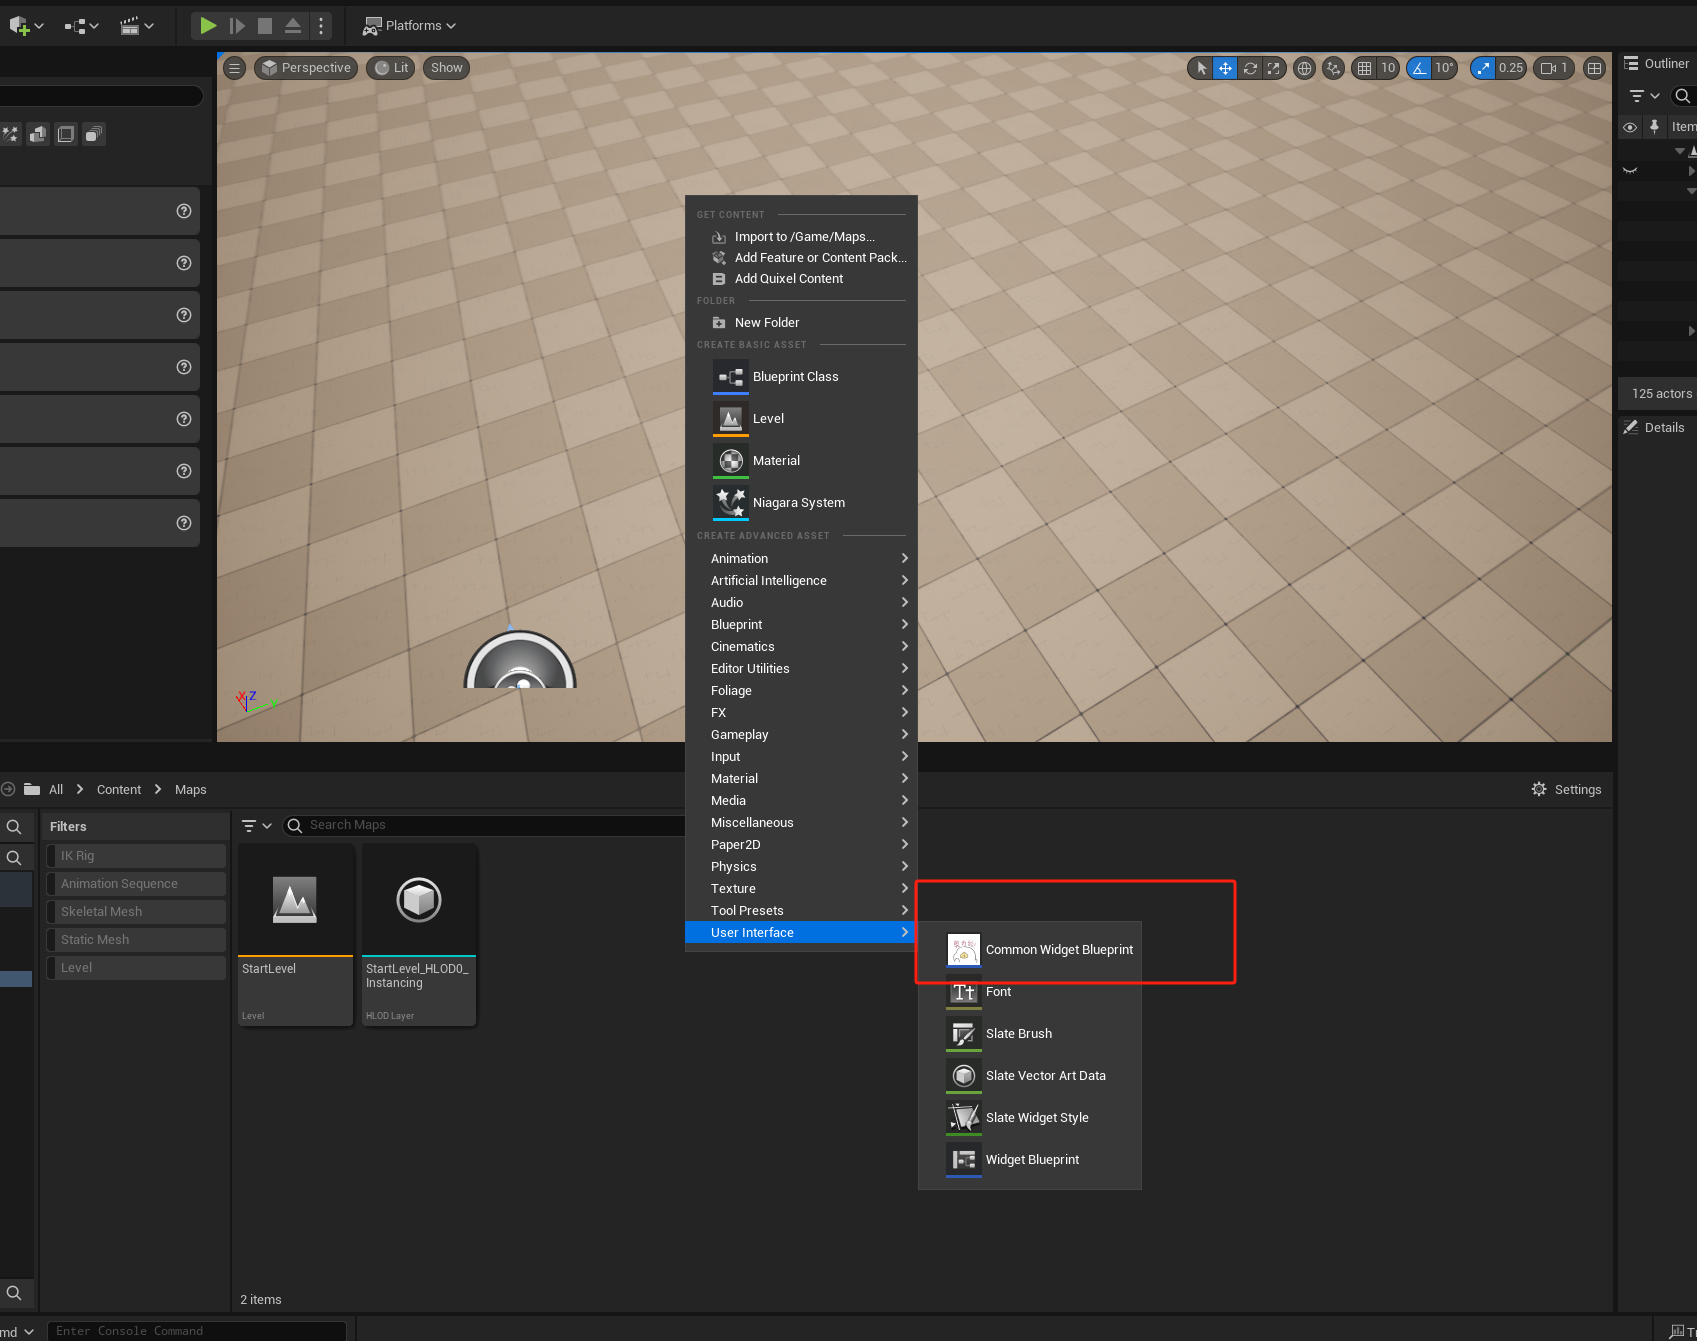Choose Blueprint Class from the context menu

pos(795,377)
